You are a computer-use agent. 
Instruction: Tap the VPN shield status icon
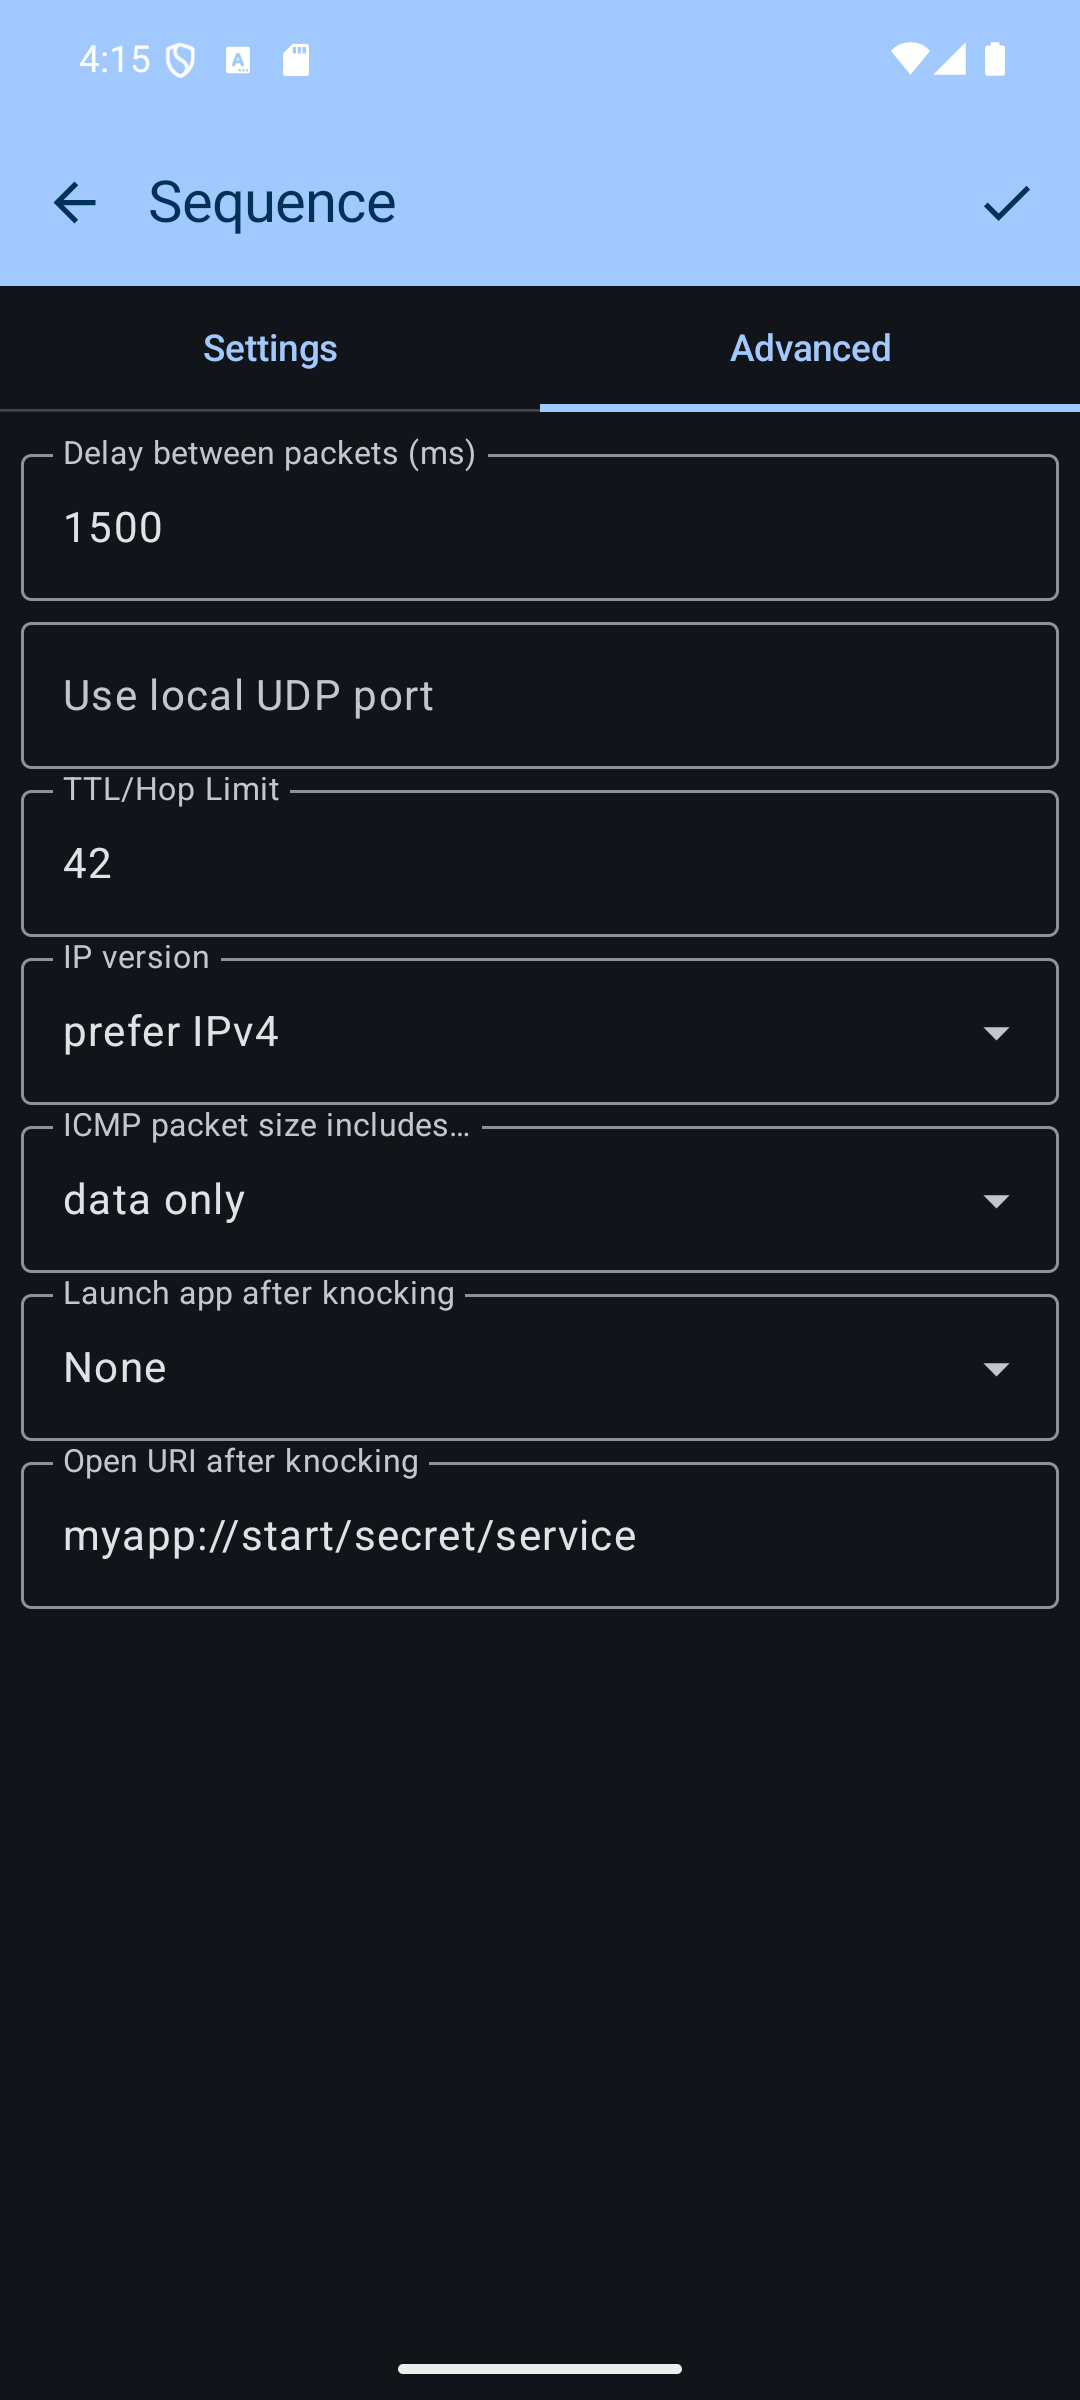(x=181, y=61)
